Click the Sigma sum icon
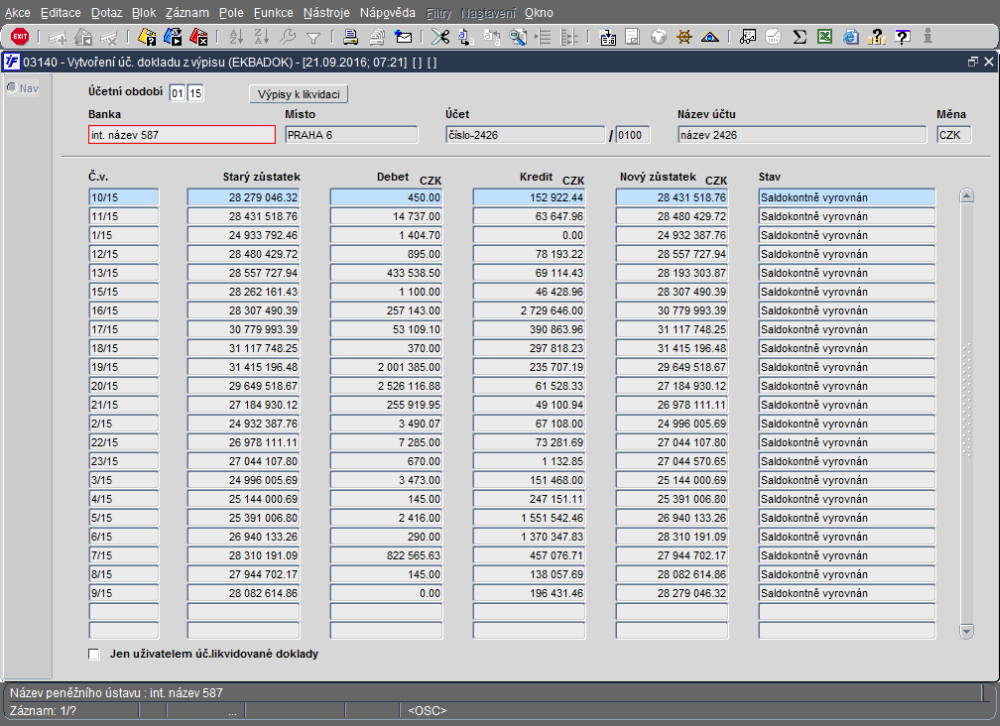Image resolution: width=1000 pixels, height=726 pixels. (799, 37)
